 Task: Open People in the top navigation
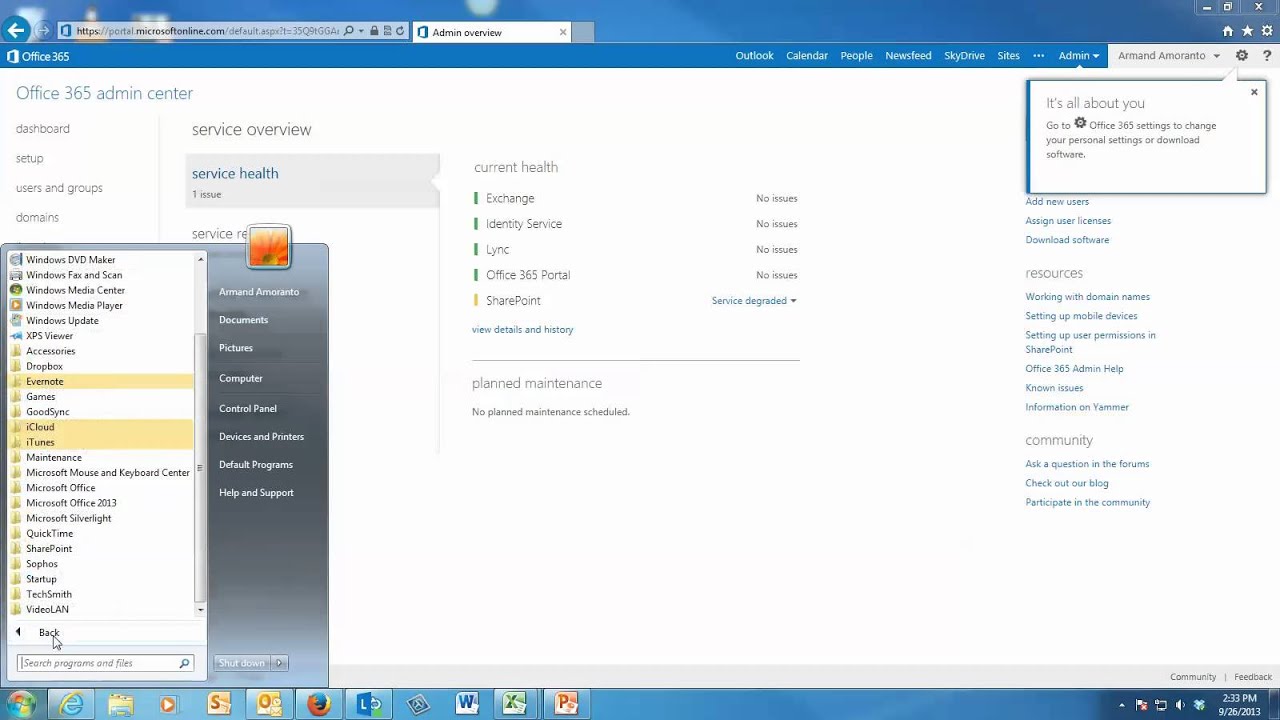click(x=856, y=56)
